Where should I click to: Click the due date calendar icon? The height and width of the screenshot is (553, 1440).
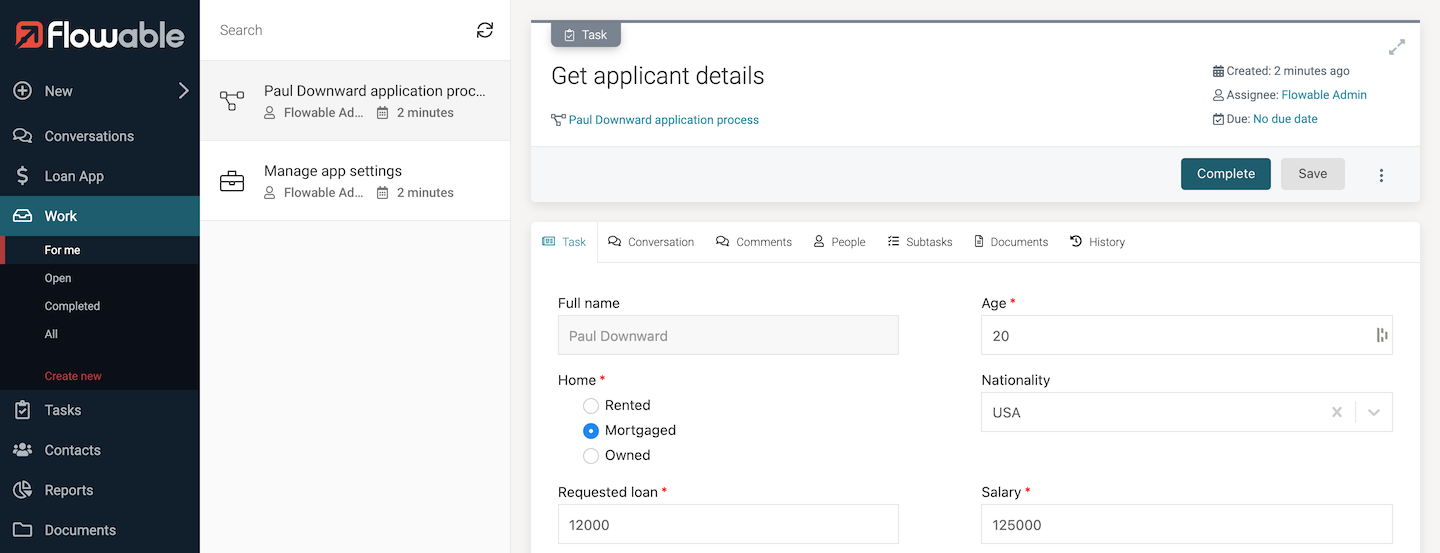pyautogui.click(x=1218, y=119)
